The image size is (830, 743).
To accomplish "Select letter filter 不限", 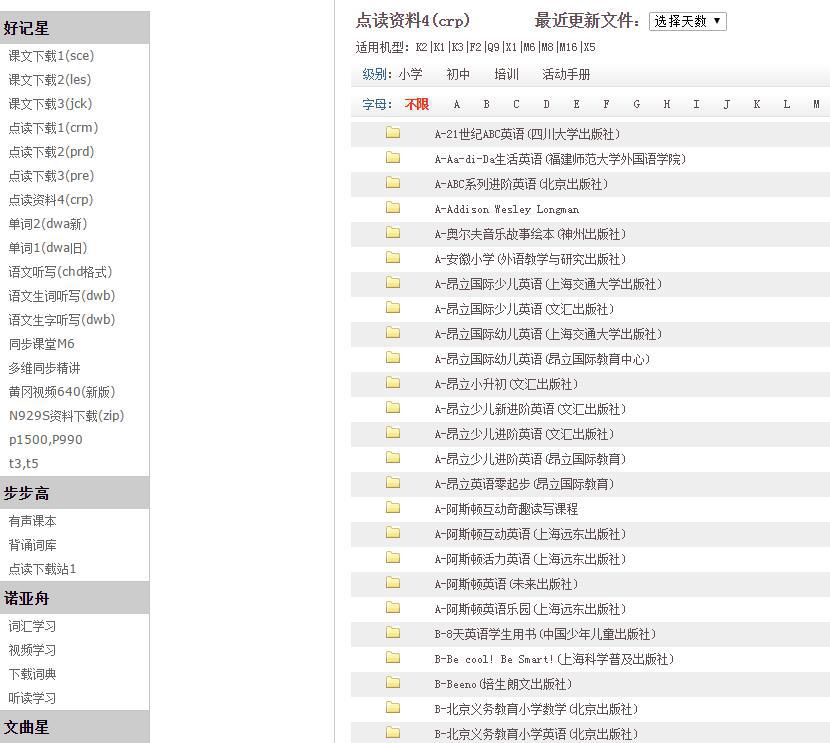I will pos(417,104).
